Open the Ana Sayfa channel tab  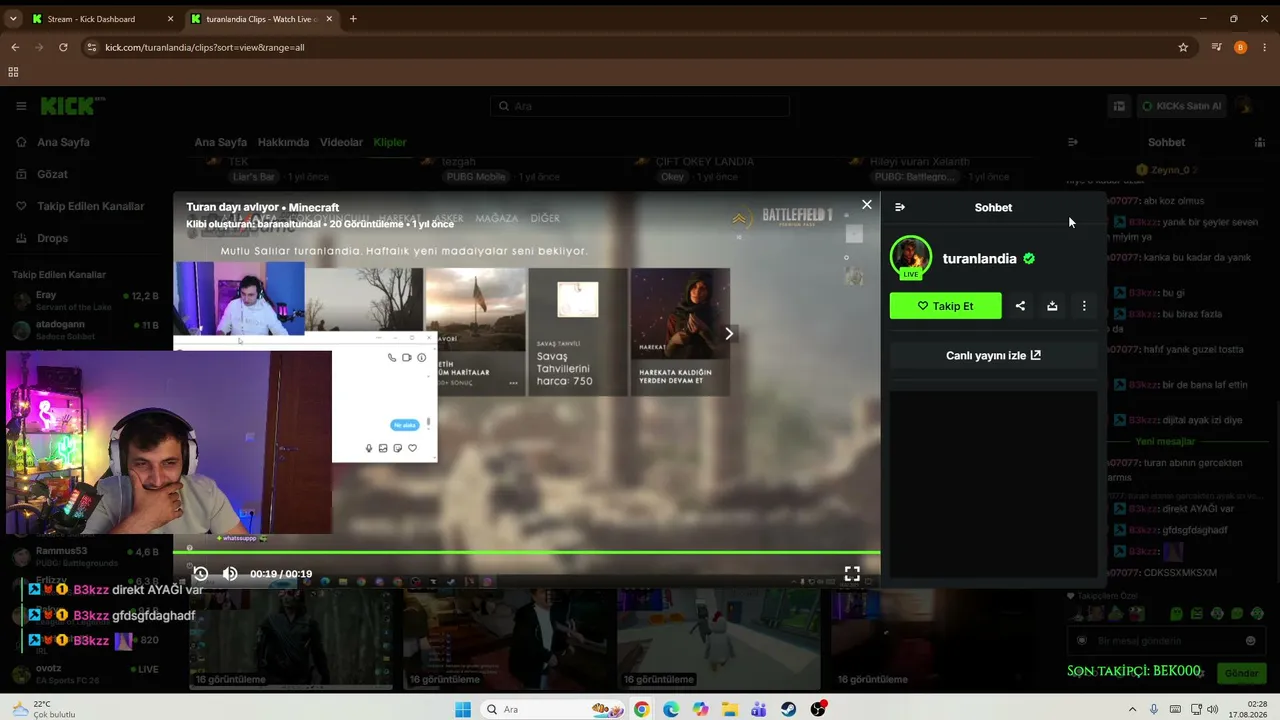[220, 142]
